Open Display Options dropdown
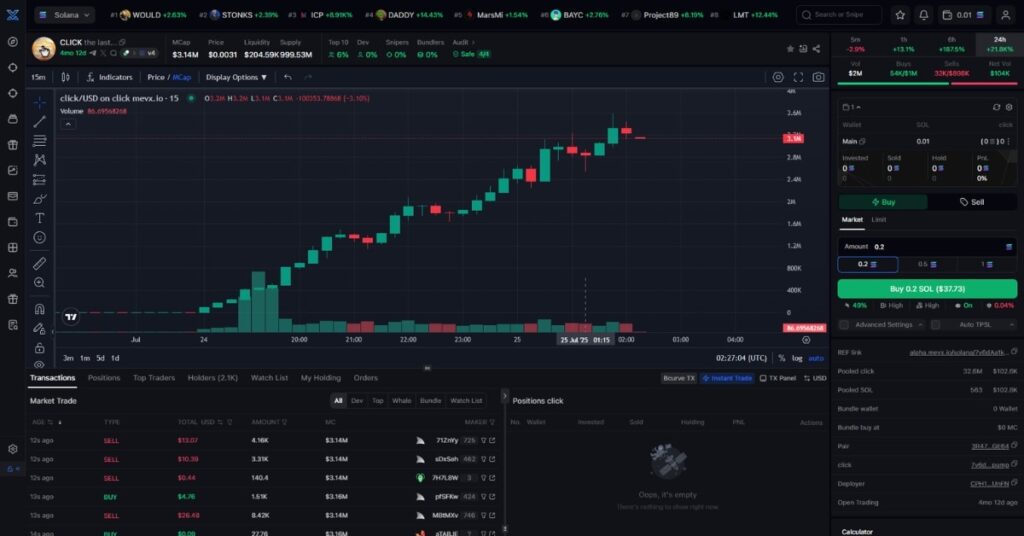The image size is (1024, 536). click(x=236, y=77)
